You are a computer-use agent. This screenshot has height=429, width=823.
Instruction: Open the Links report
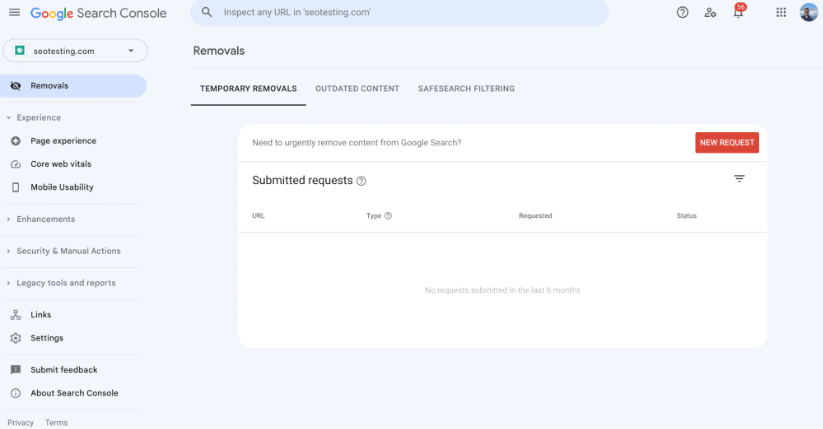click(x=40, y=315)
